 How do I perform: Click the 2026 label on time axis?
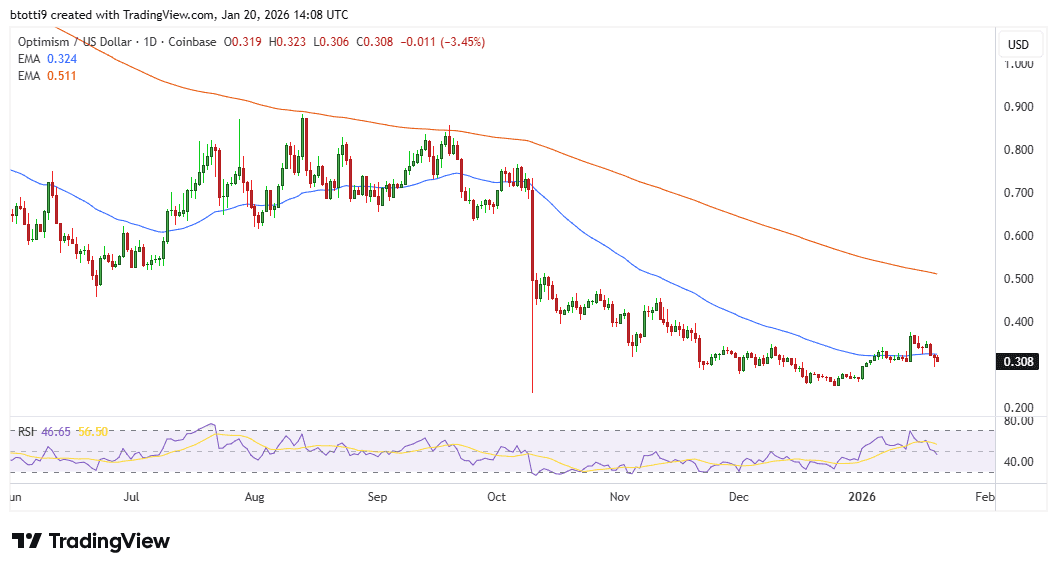861,496
